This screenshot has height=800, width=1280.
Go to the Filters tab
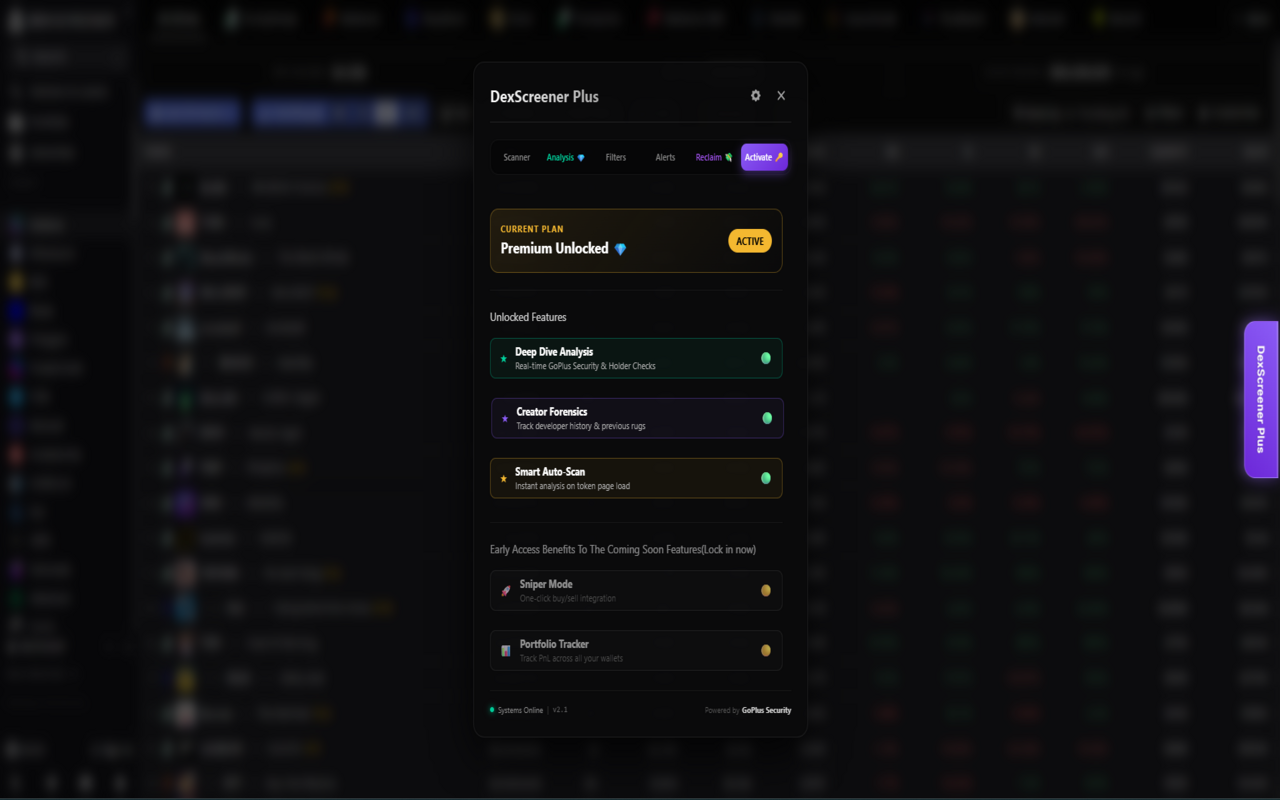click(x=616, y=157)
